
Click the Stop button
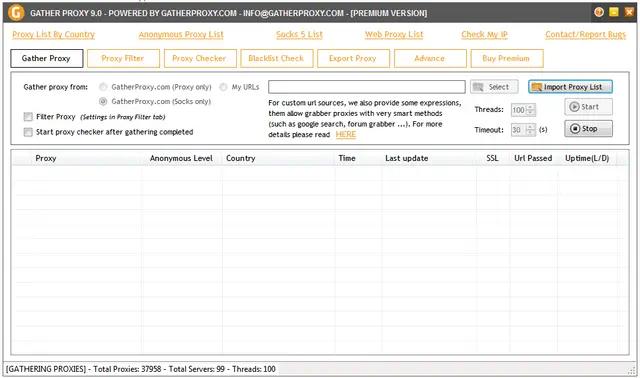point(588,129)
